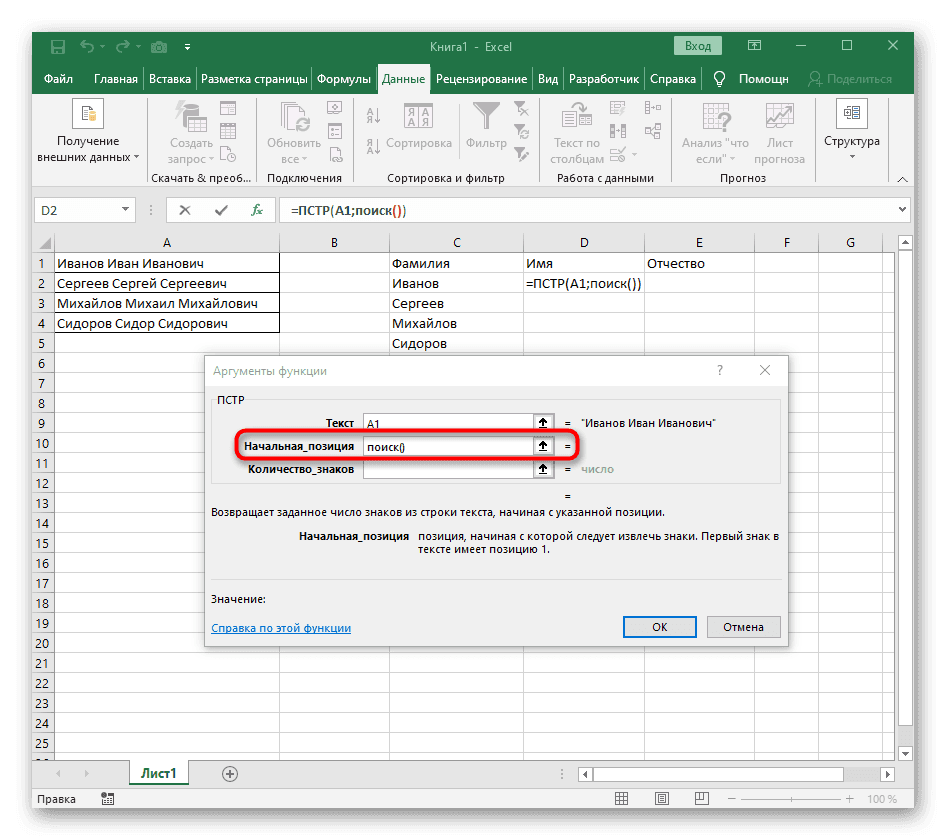Image resolution: width=946 pixels, height=840 pixels.
Task: Confirm the dialog with OK
Action: [659, 627]
